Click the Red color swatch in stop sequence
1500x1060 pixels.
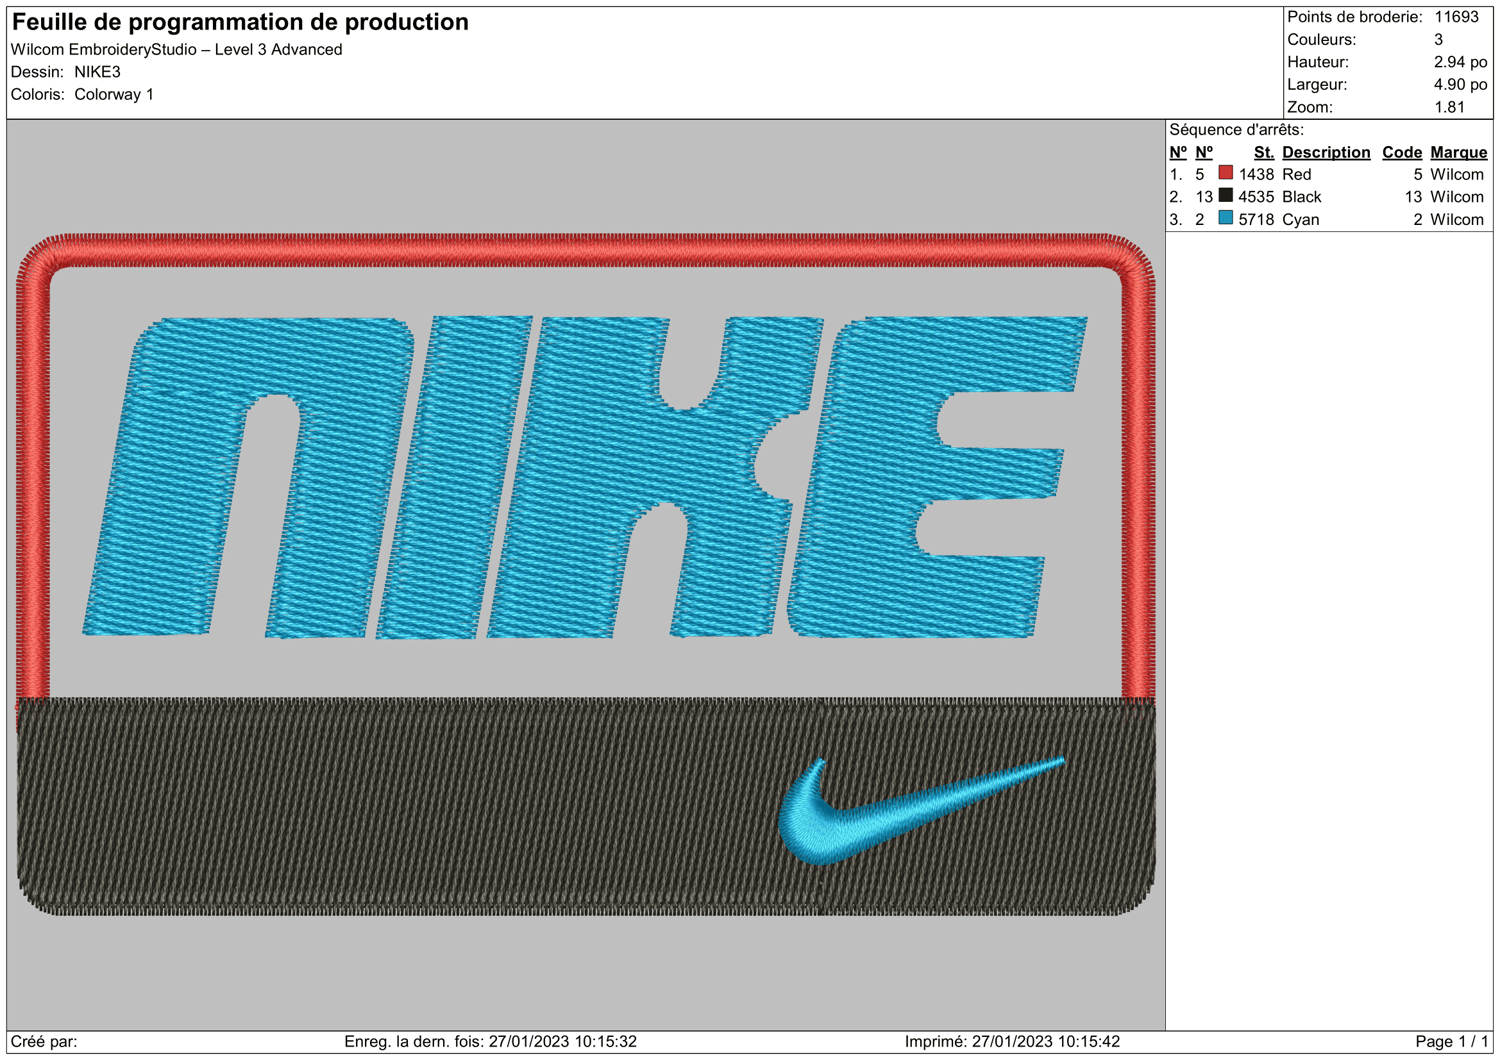point(1225,173)
